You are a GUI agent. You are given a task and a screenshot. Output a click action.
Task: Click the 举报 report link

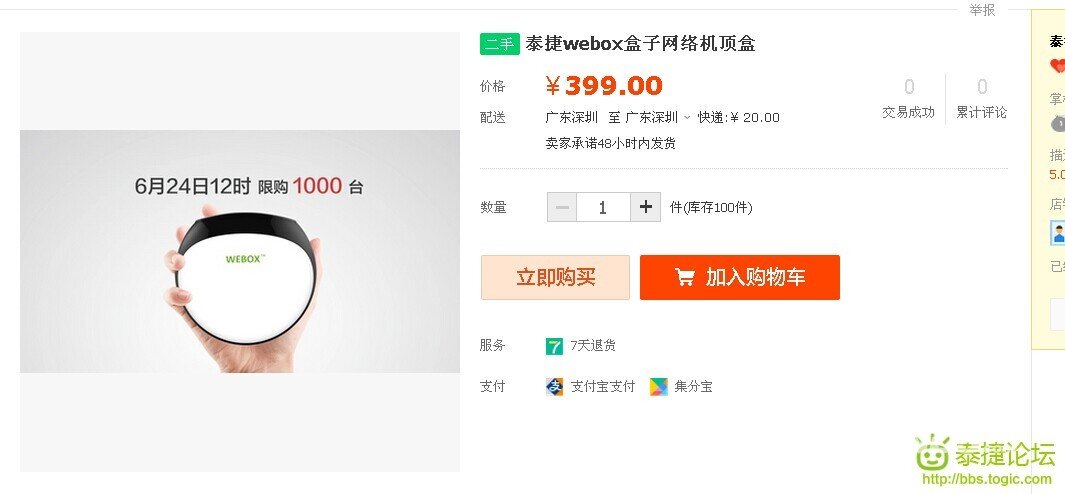pyautogui.click(x=982, y=10)
